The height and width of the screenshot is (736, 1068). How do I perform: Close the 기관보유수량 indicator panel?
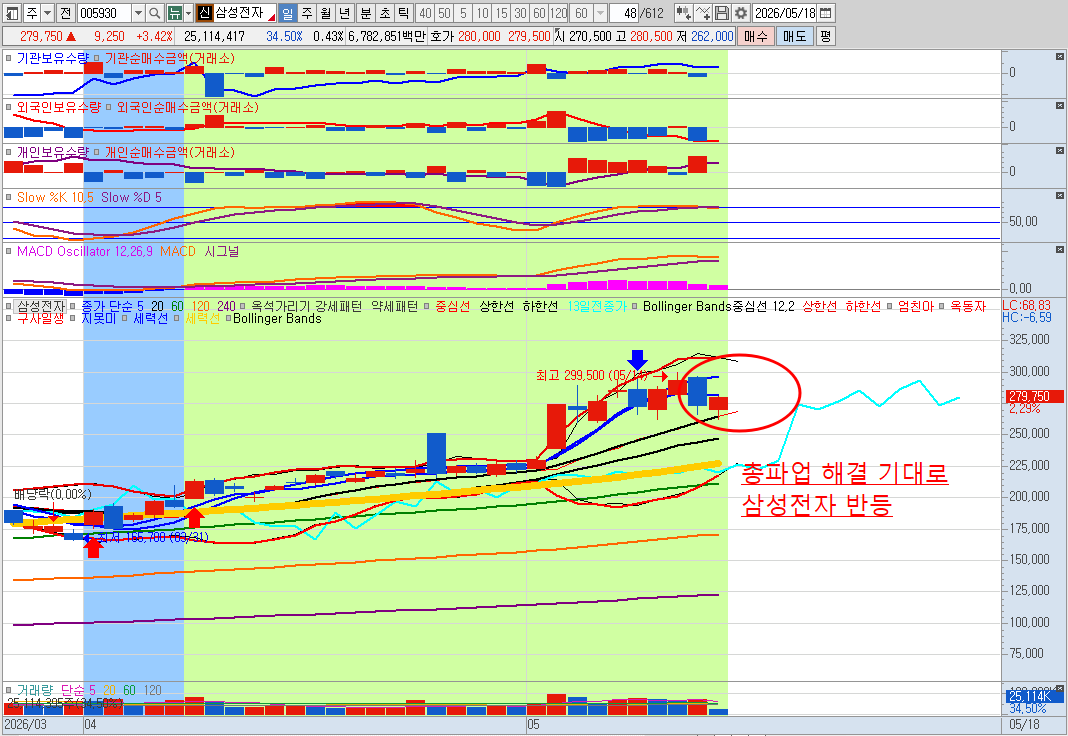(x=1060, y=57)
